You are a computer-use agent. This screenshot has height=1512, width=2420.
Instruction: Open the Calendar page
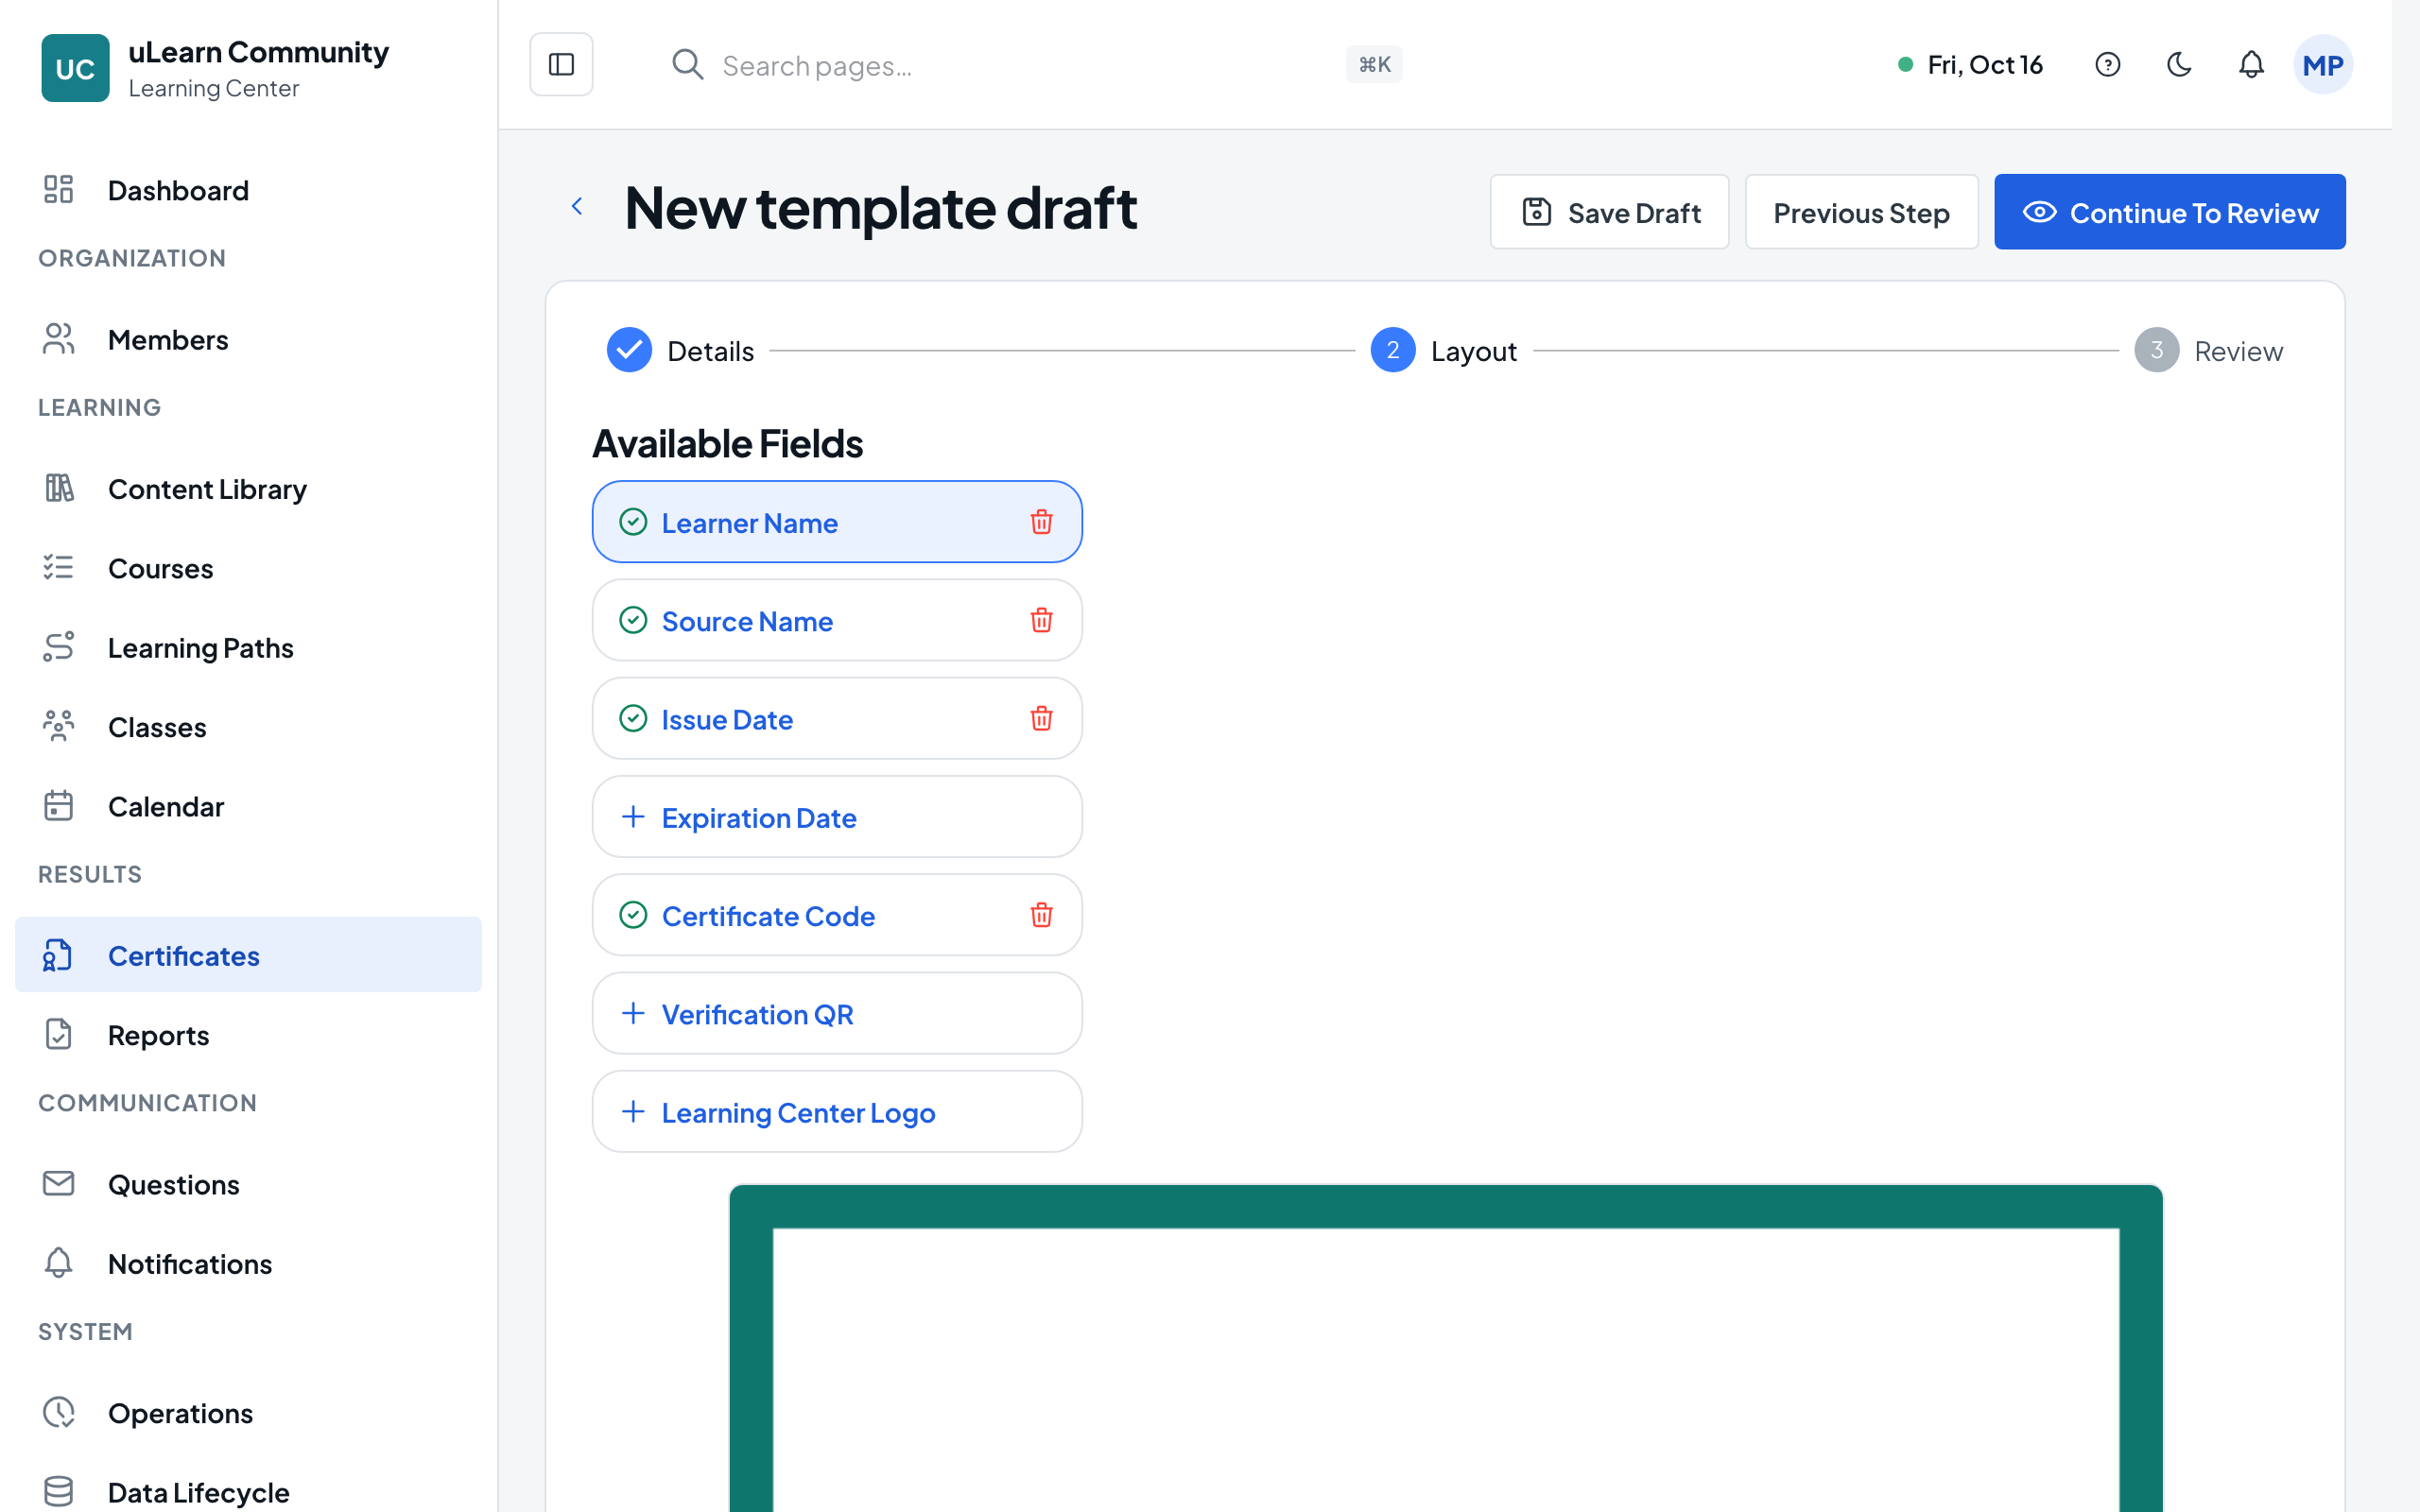pos(248,806)
